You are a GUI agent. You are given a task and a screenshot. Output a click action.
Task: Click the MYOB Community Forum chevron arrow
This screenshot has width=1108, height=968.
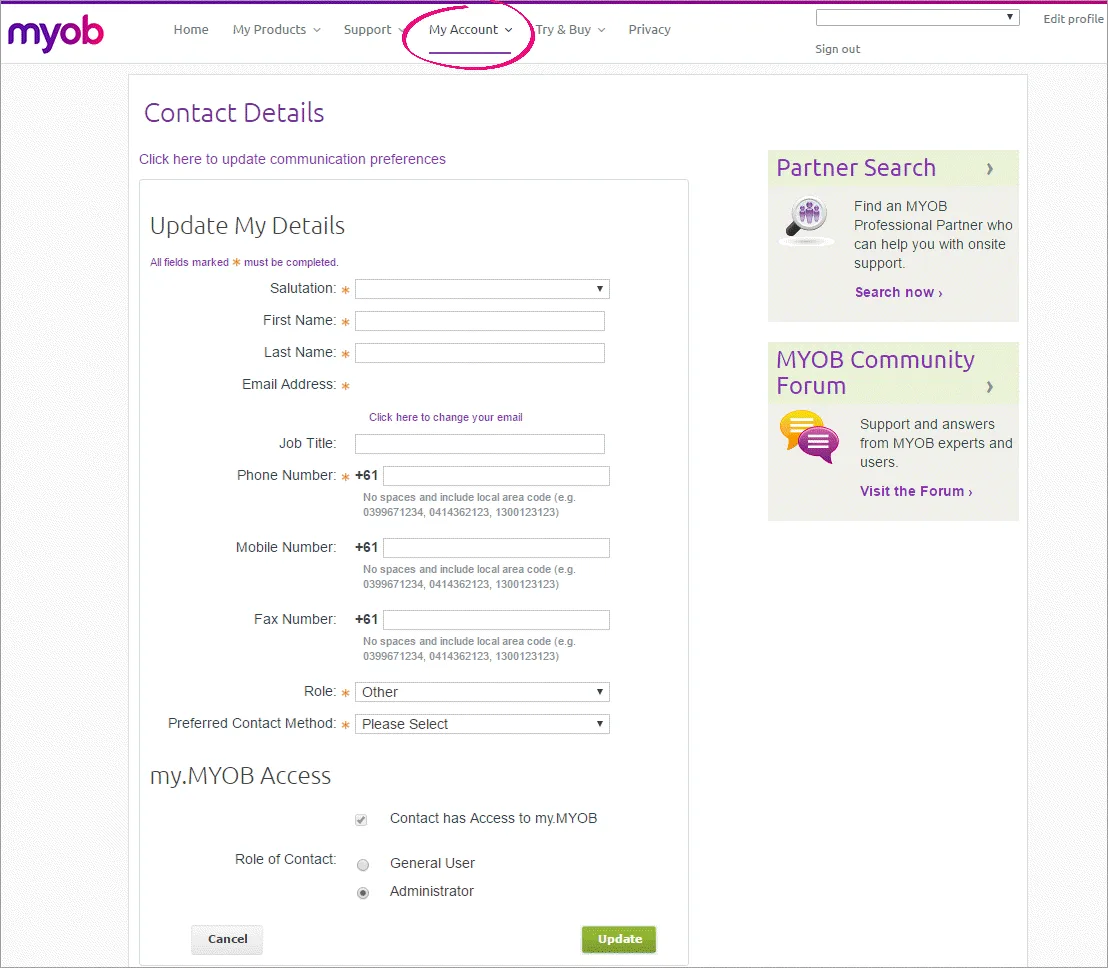pos(990,389)
